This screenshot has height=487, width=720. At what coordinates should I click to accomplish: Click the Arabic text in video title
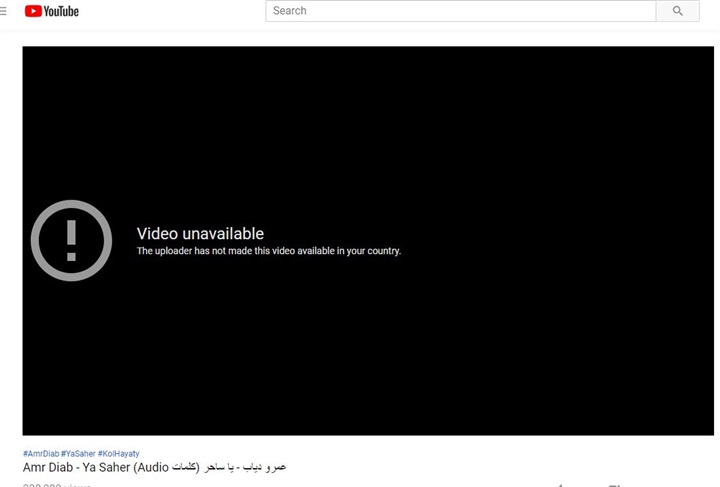pyautogui.click(x=245, y=467)
